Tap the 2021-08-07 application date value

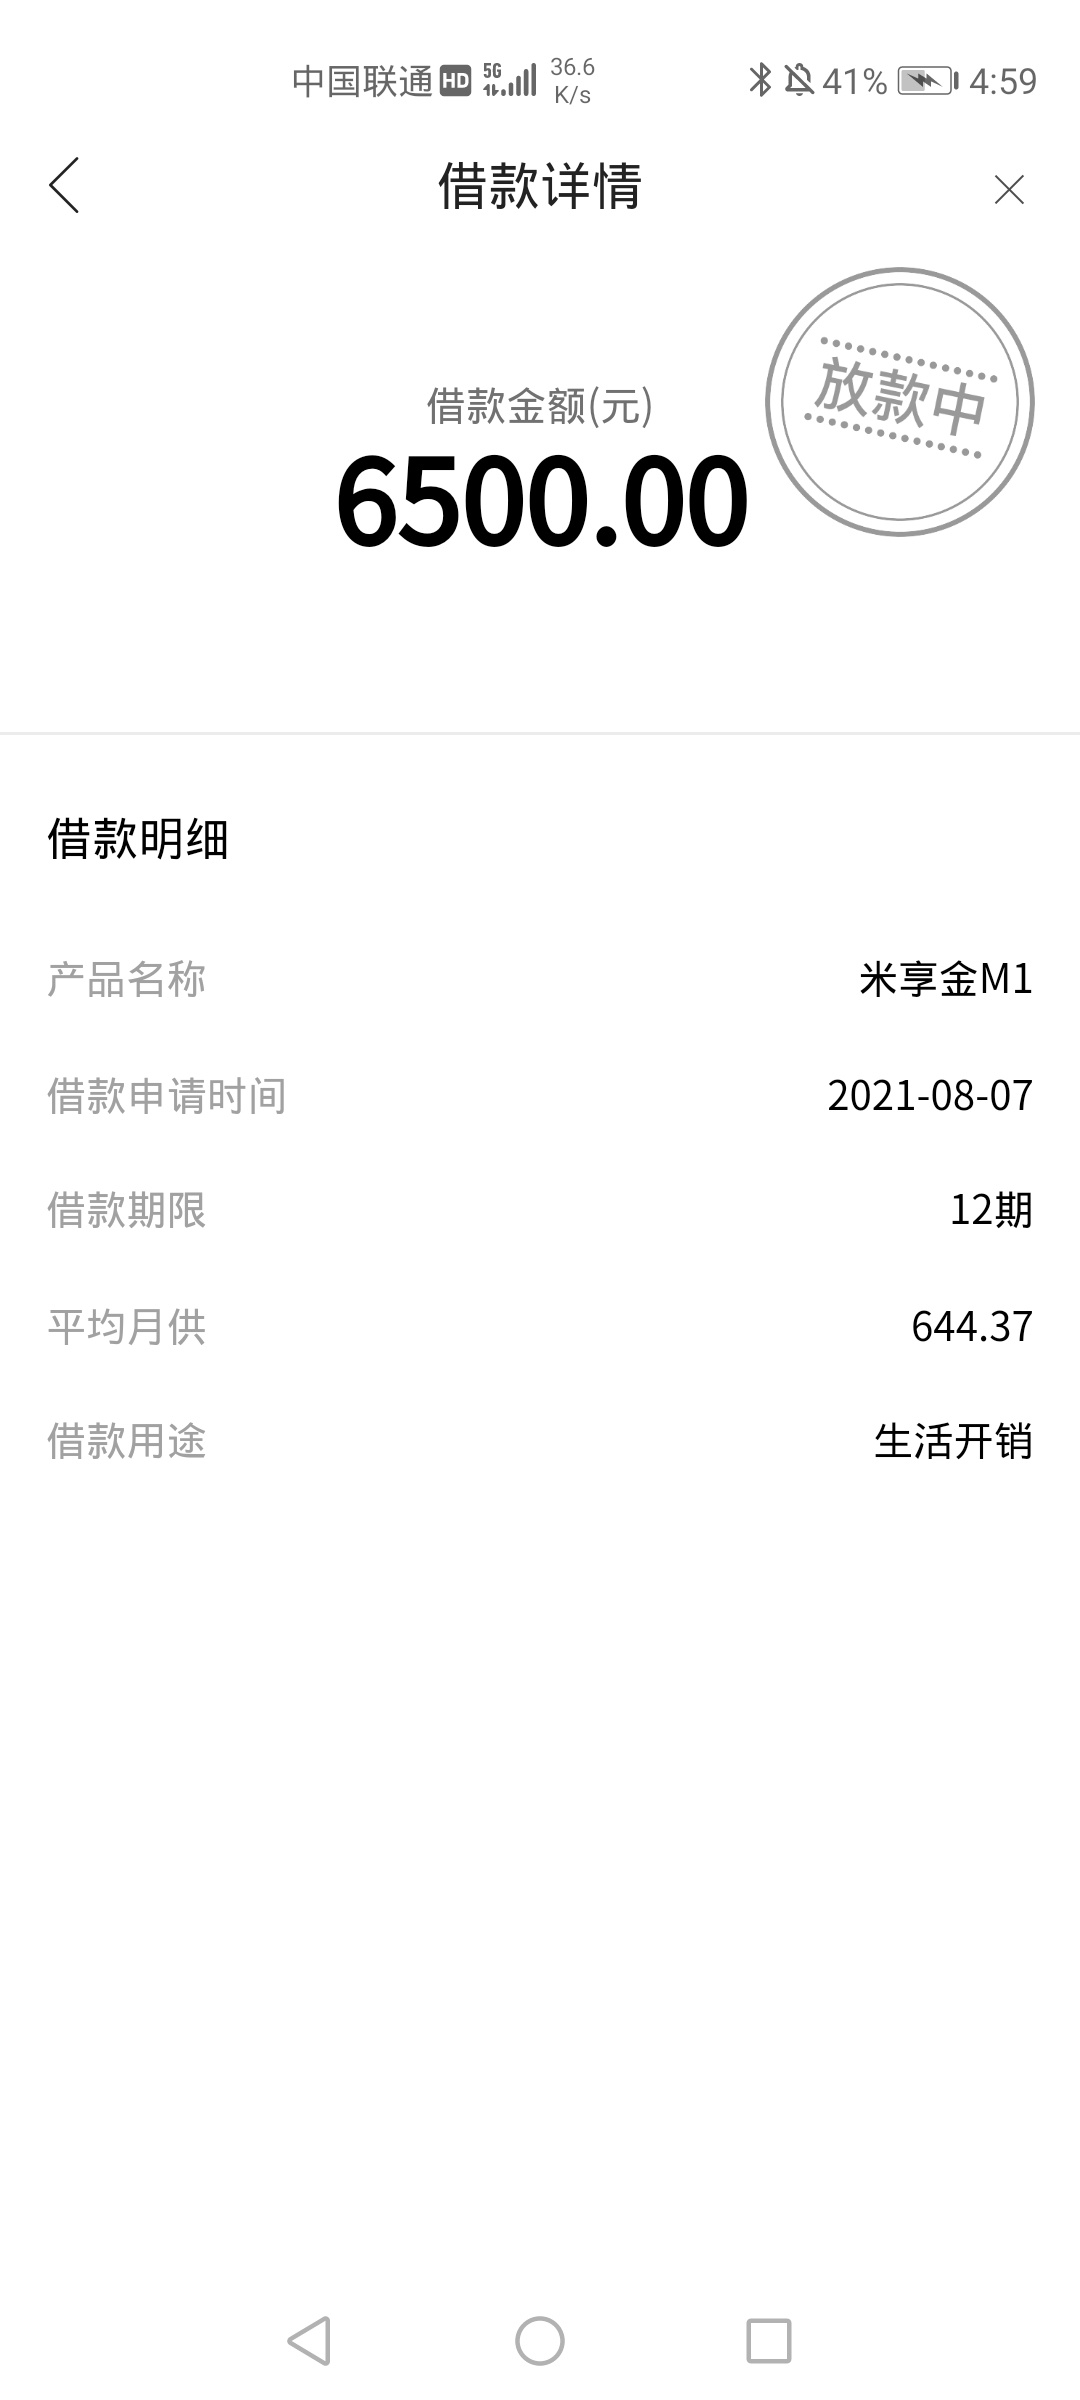pos(930,1095)
